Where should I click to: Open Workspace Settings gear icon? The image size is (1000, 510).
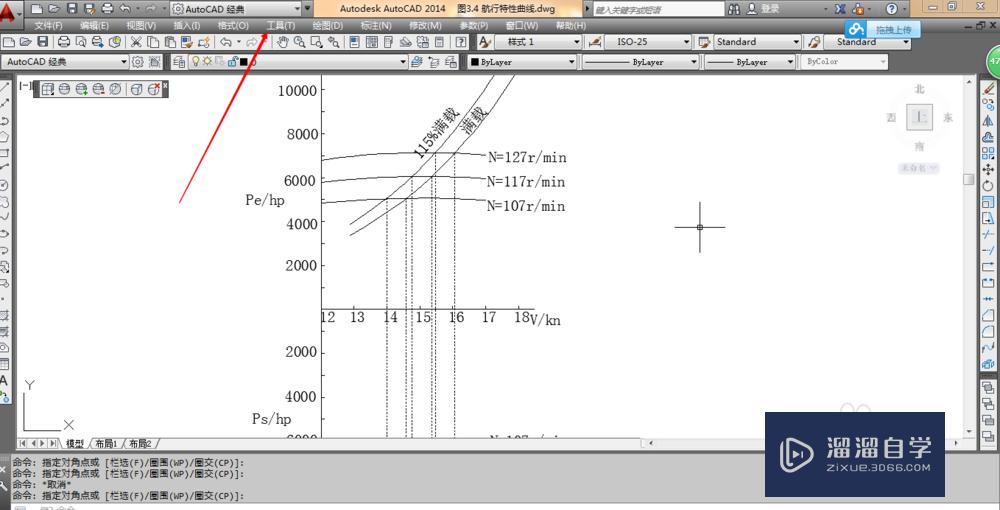(138, 62)
